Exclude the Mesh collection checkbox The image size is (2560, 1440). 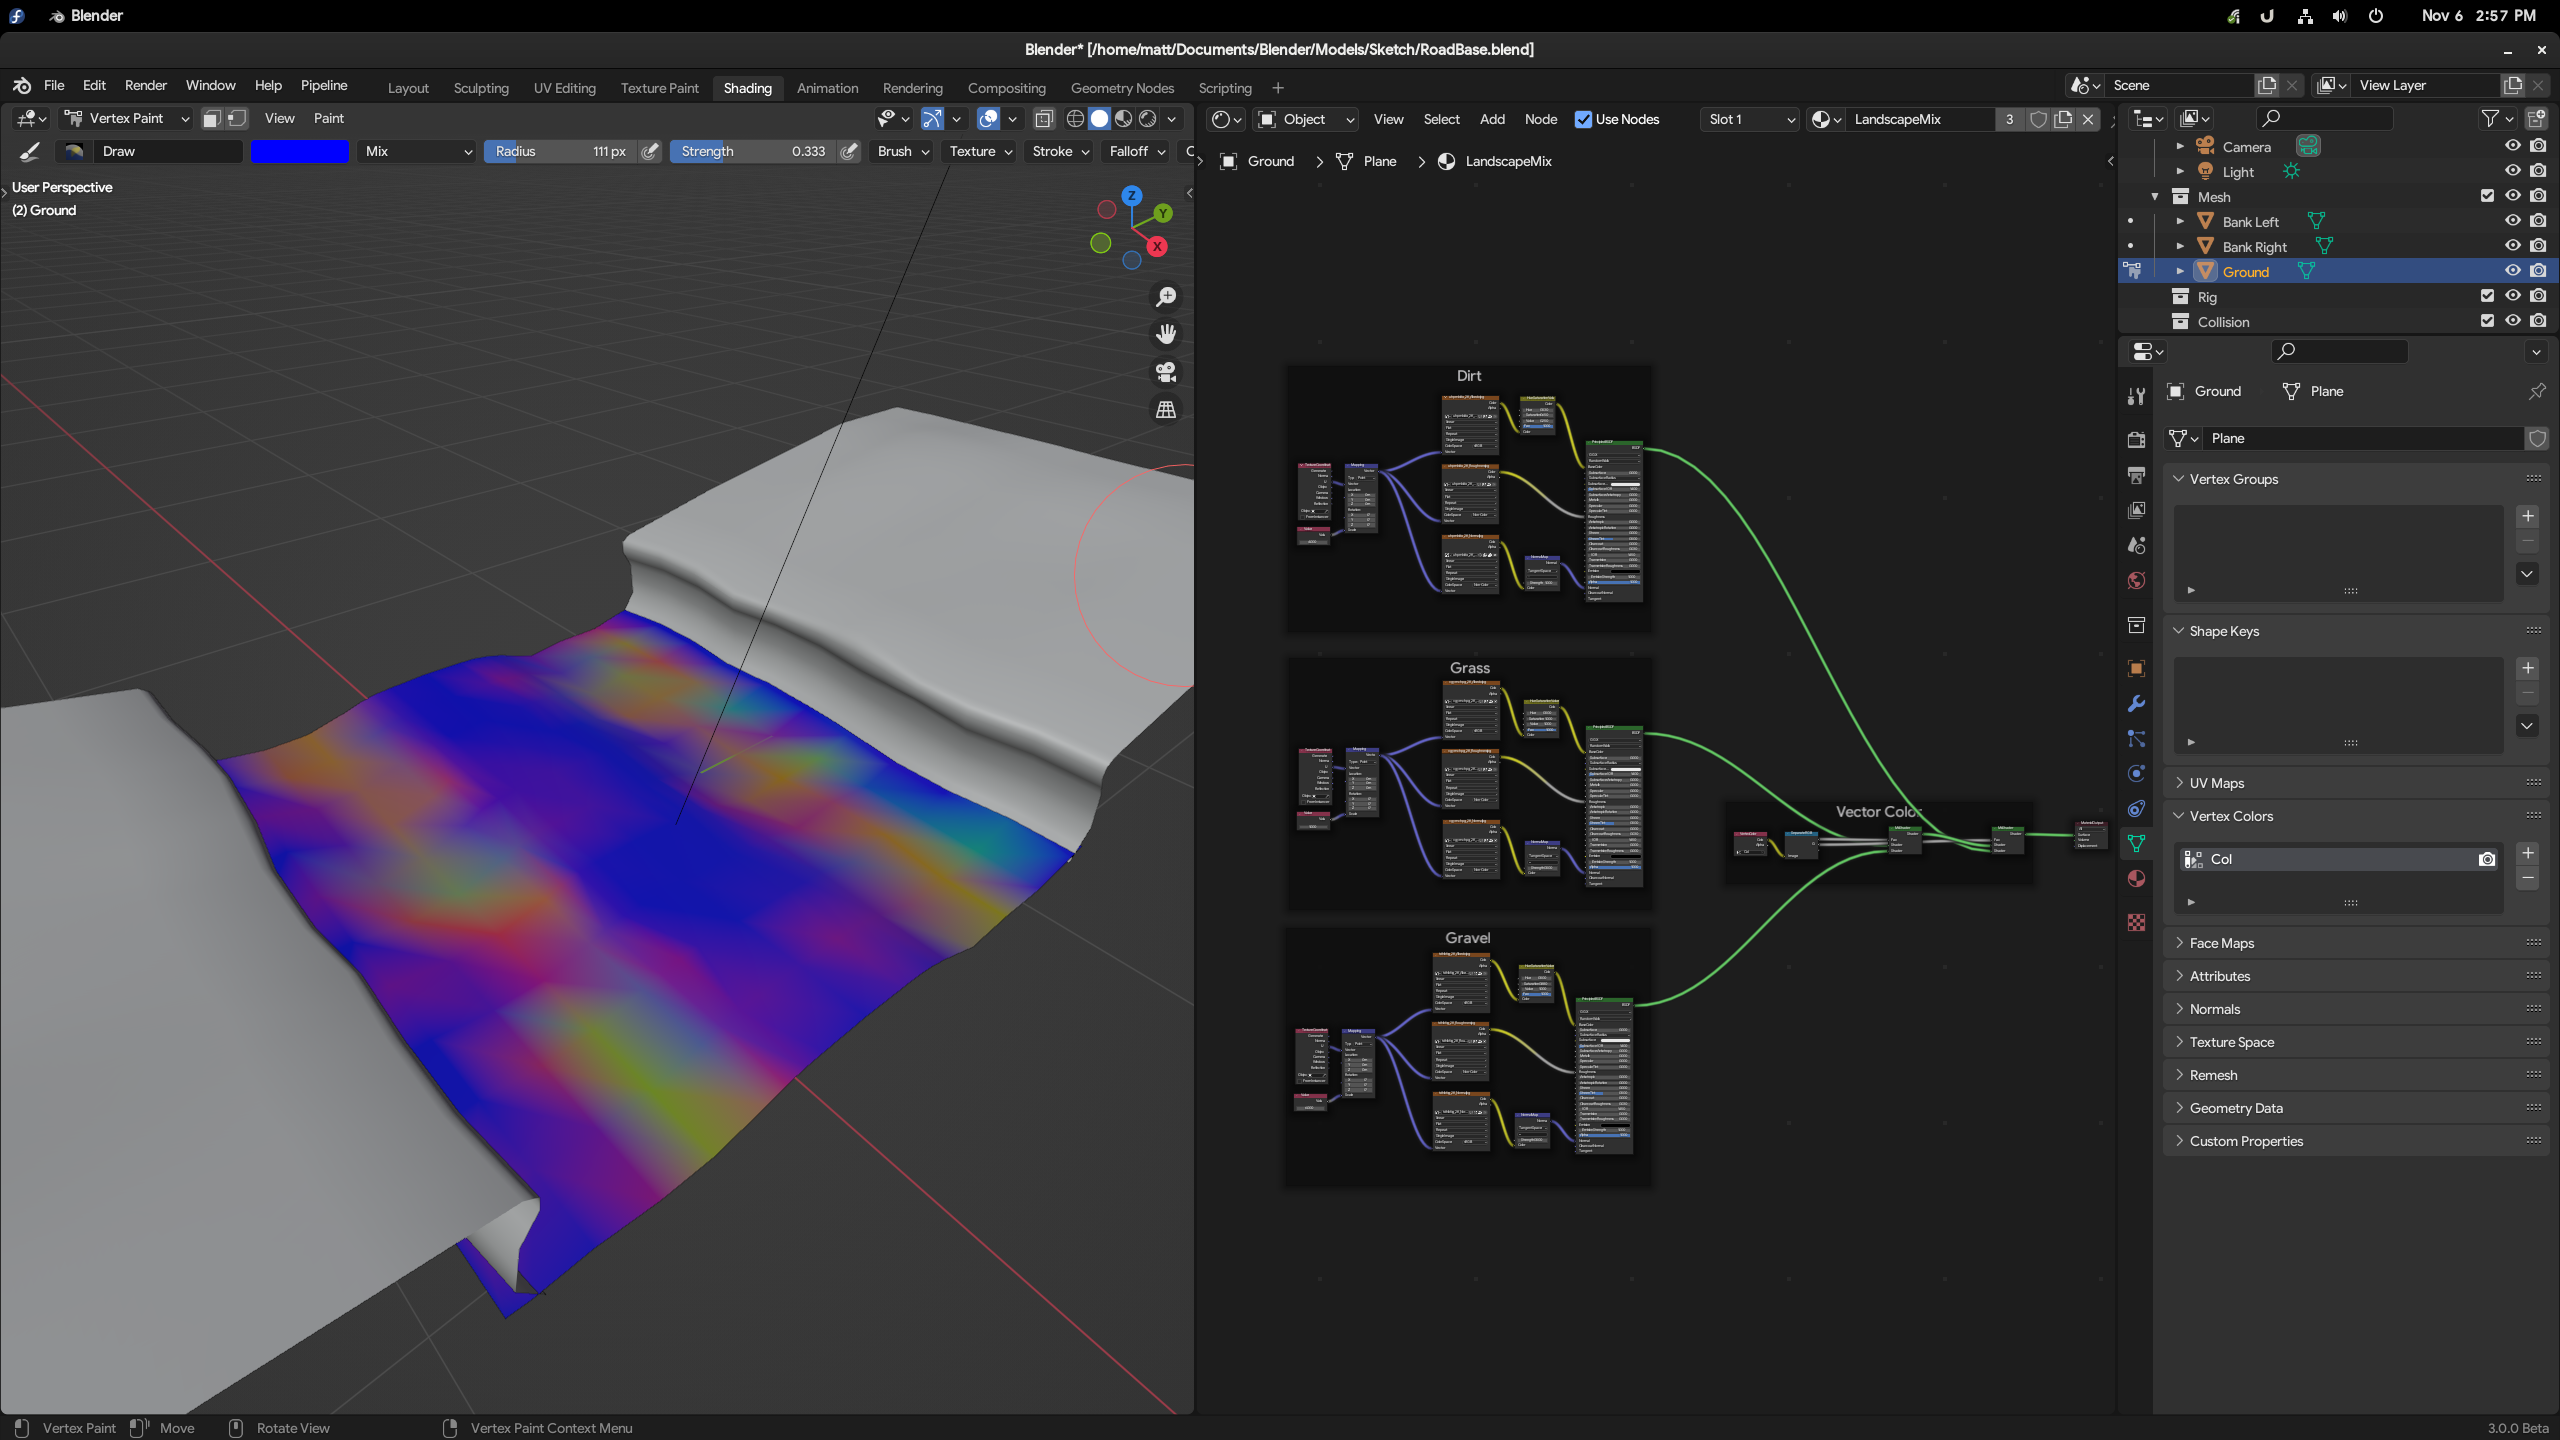(2487, 196)
